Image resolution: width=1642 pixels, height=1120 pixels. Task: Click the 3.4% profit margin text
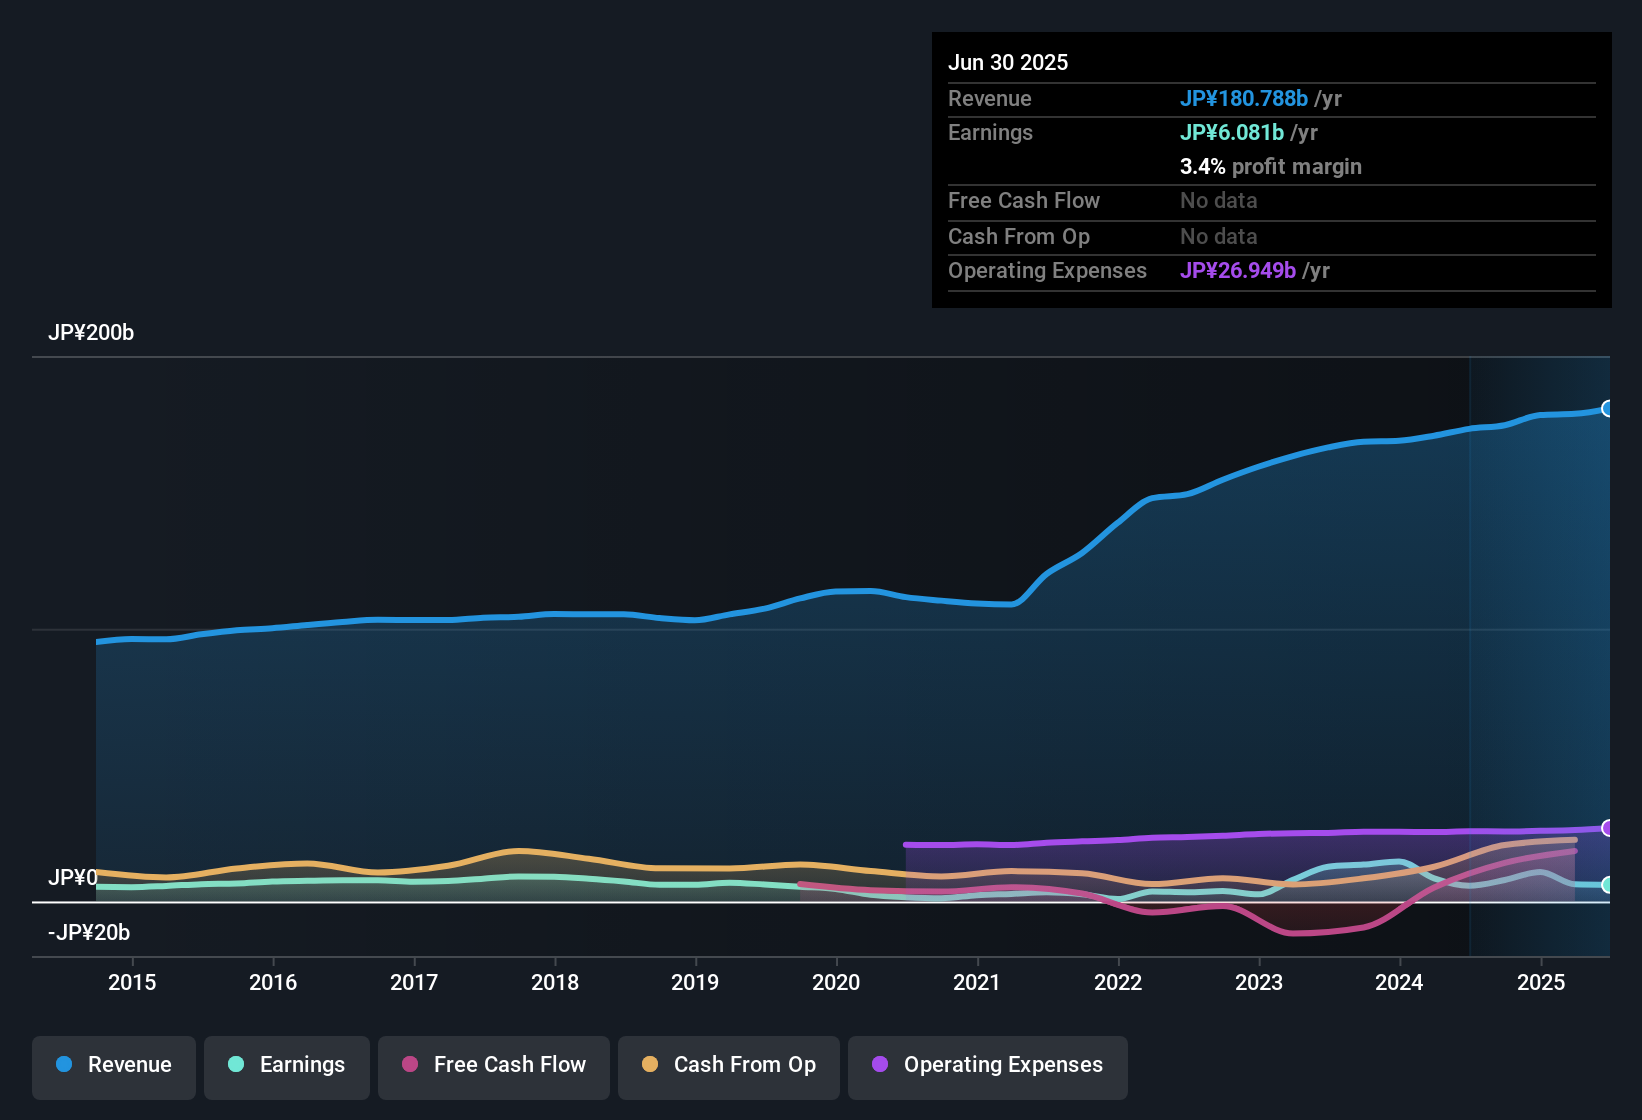click(x=1271, y=167)
